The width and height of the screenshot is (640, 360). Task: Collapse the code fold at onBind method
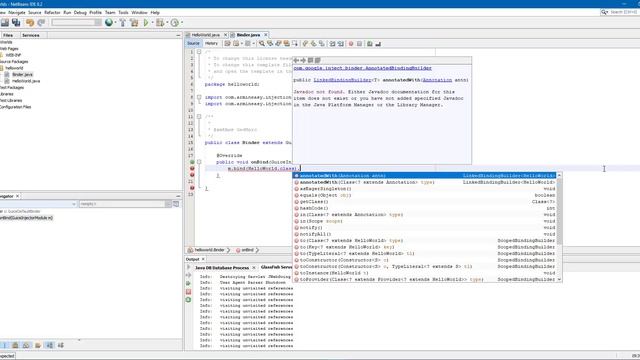199,162
